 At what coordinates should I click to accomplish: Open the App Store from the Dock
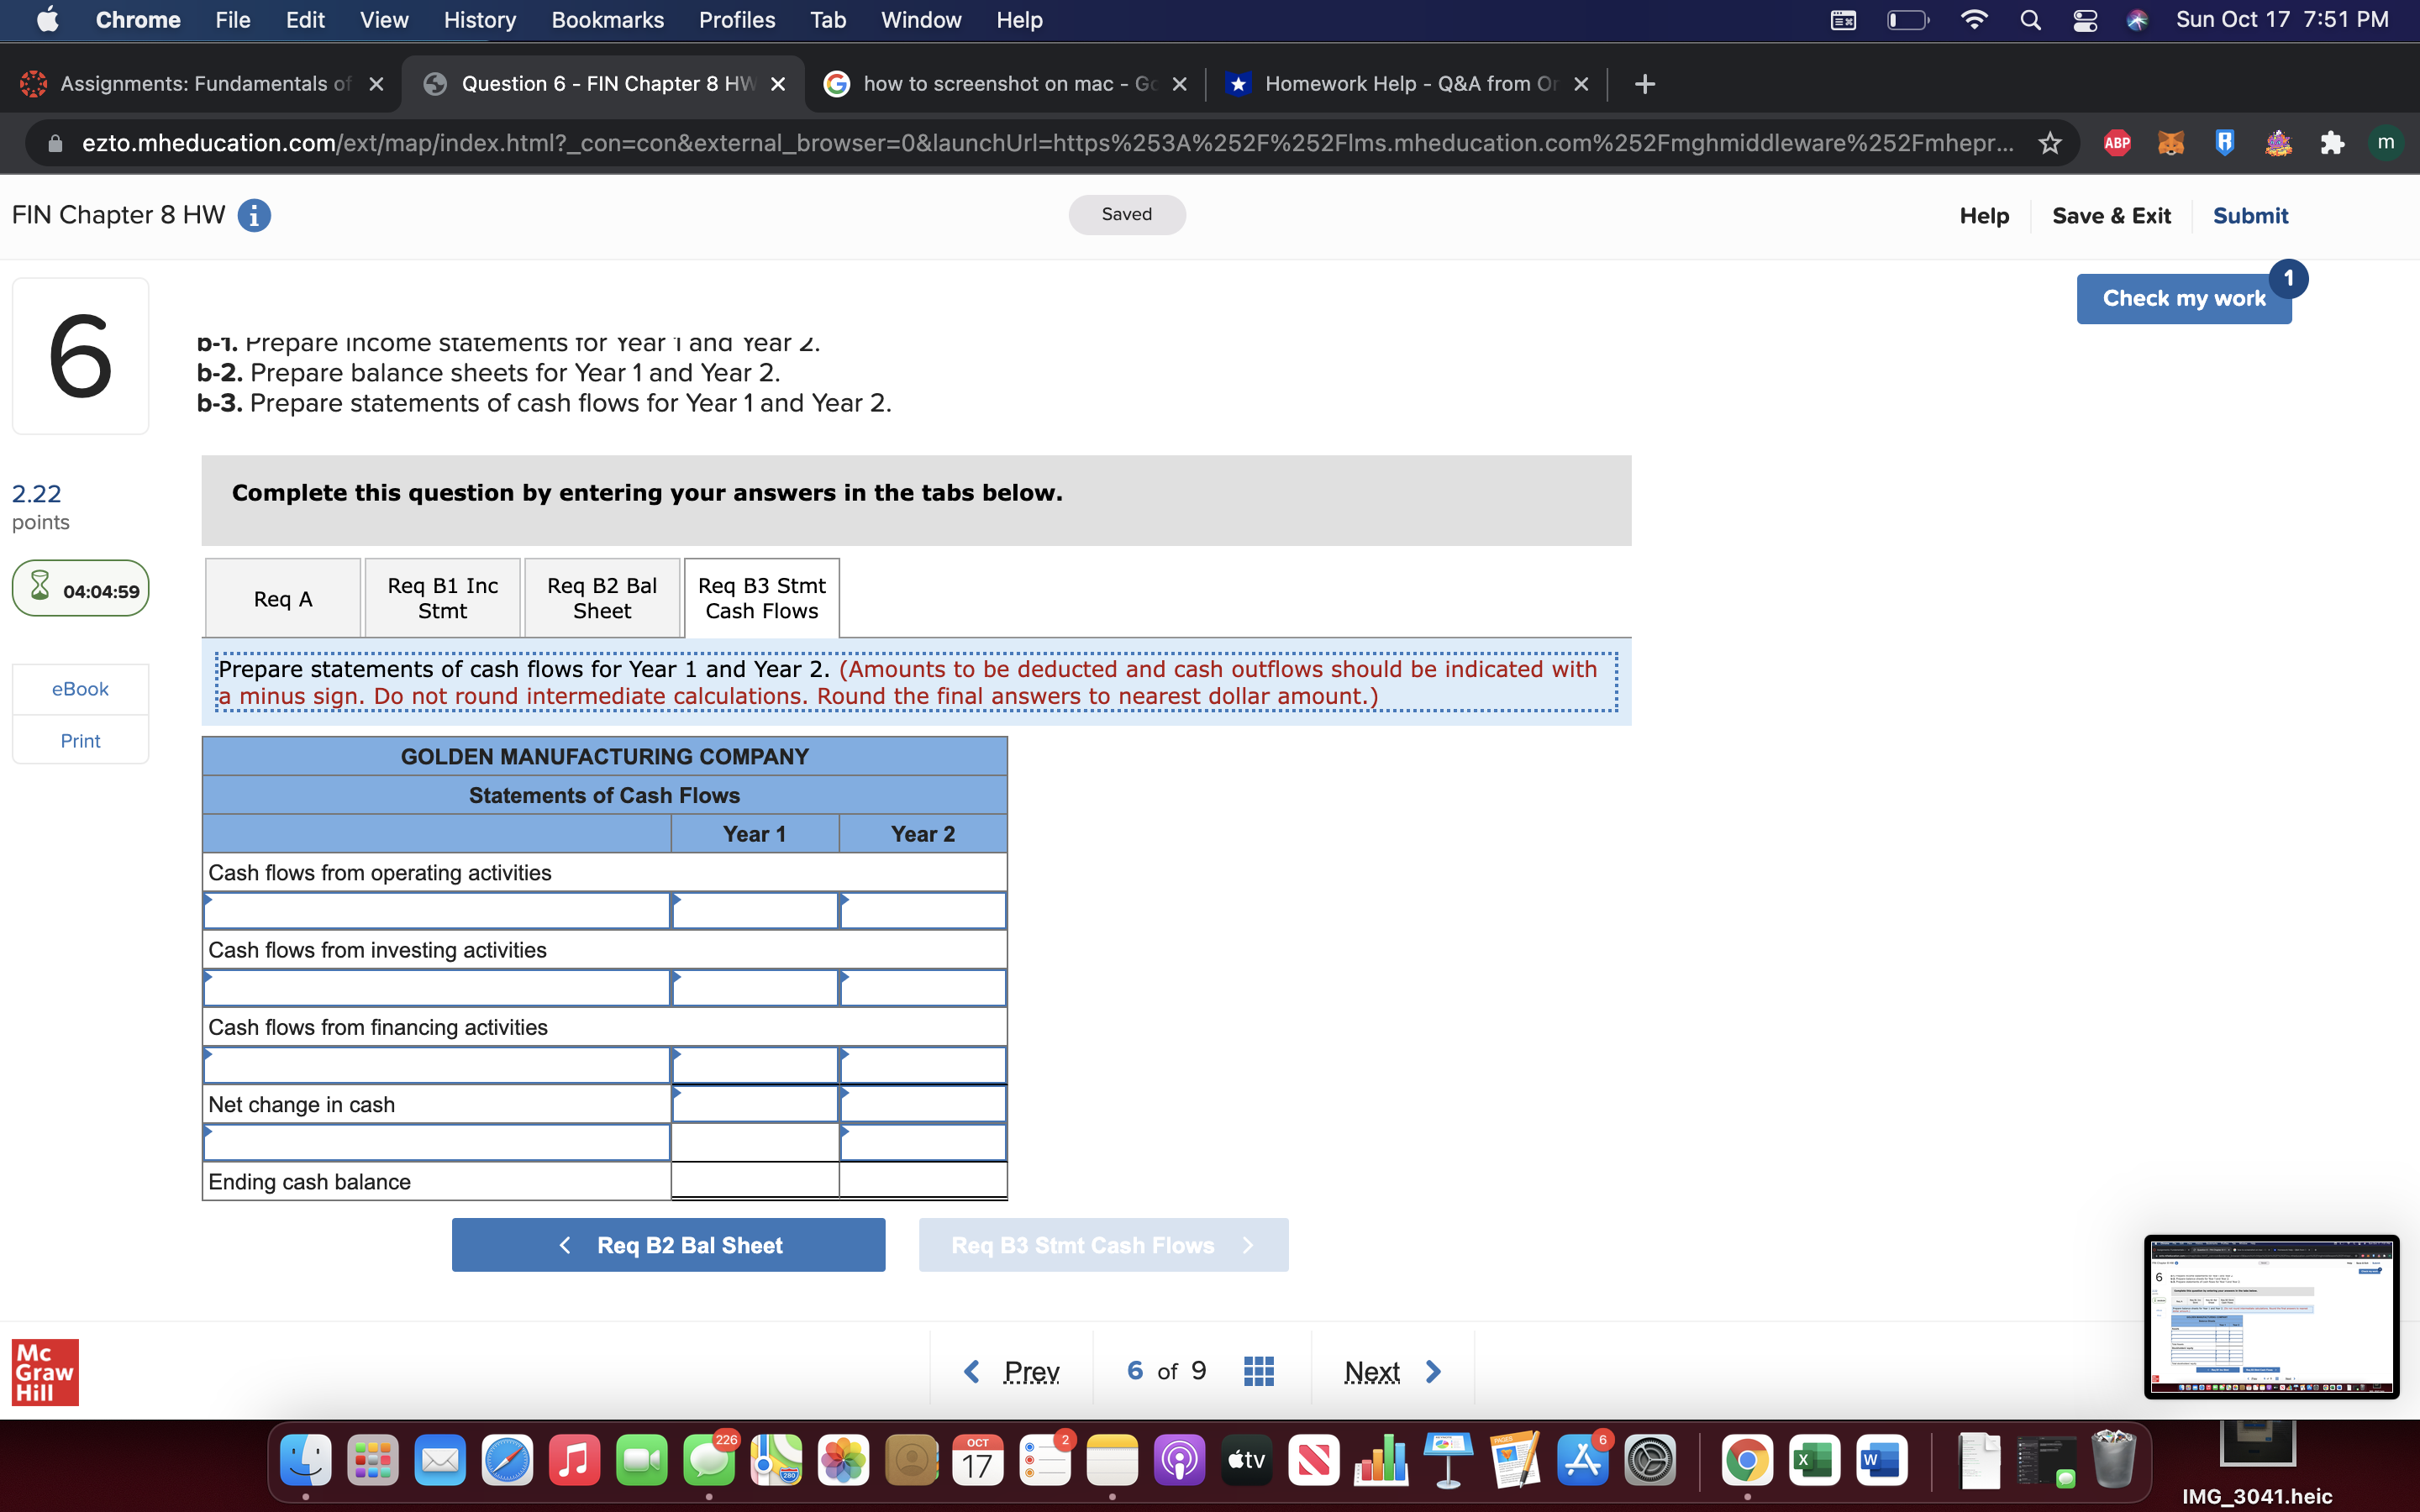click(1582, 1460)
